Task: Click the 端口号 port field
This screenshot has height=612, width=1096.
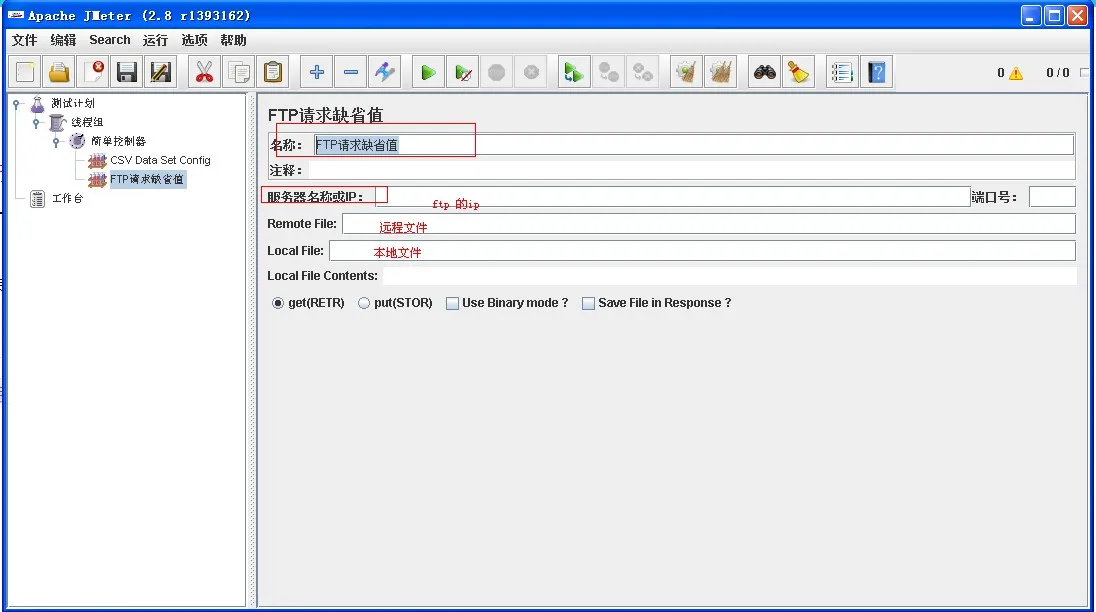Action: click(x=1052, y=197)
